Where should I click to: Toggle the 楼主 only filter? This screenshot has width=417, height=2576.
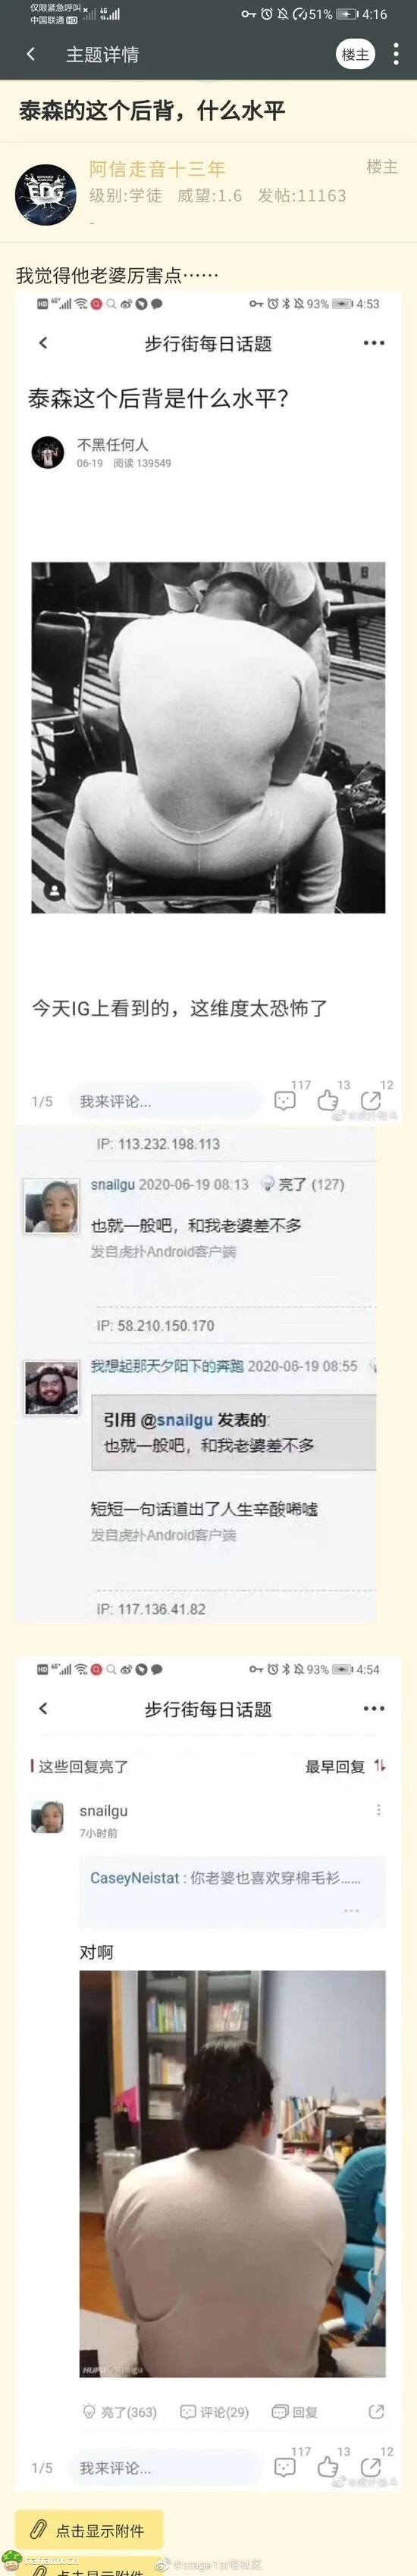coord(355,54)
